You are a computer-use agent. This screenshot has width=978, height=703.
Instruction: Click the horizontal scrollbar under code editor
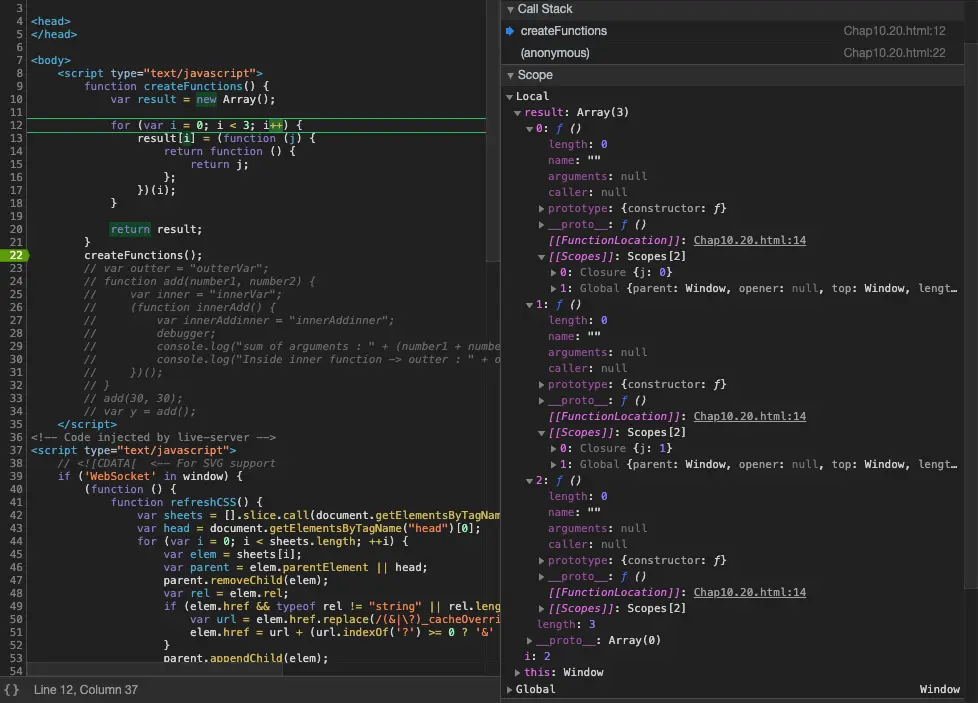coord(155,671)
